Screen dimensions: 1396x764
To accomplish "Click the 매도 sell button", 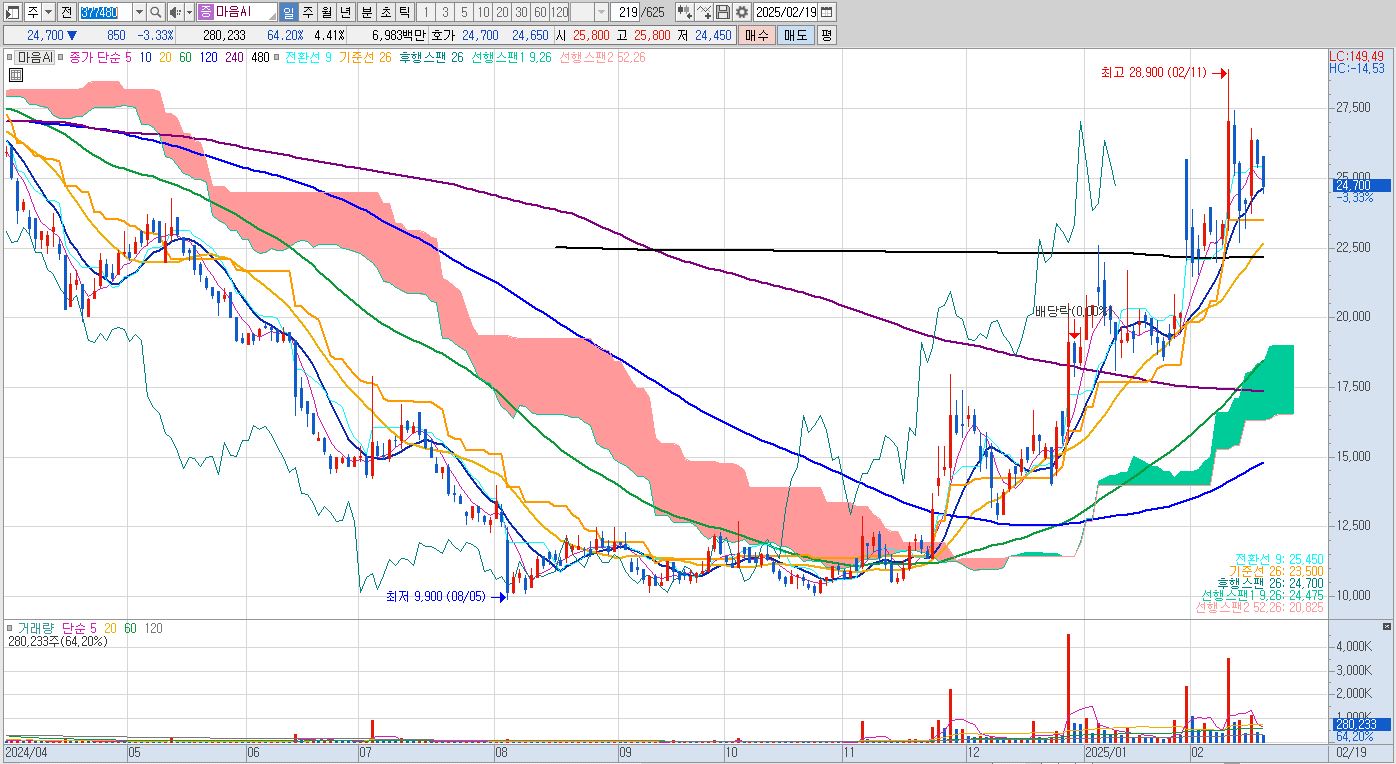I will pos(795,35).
